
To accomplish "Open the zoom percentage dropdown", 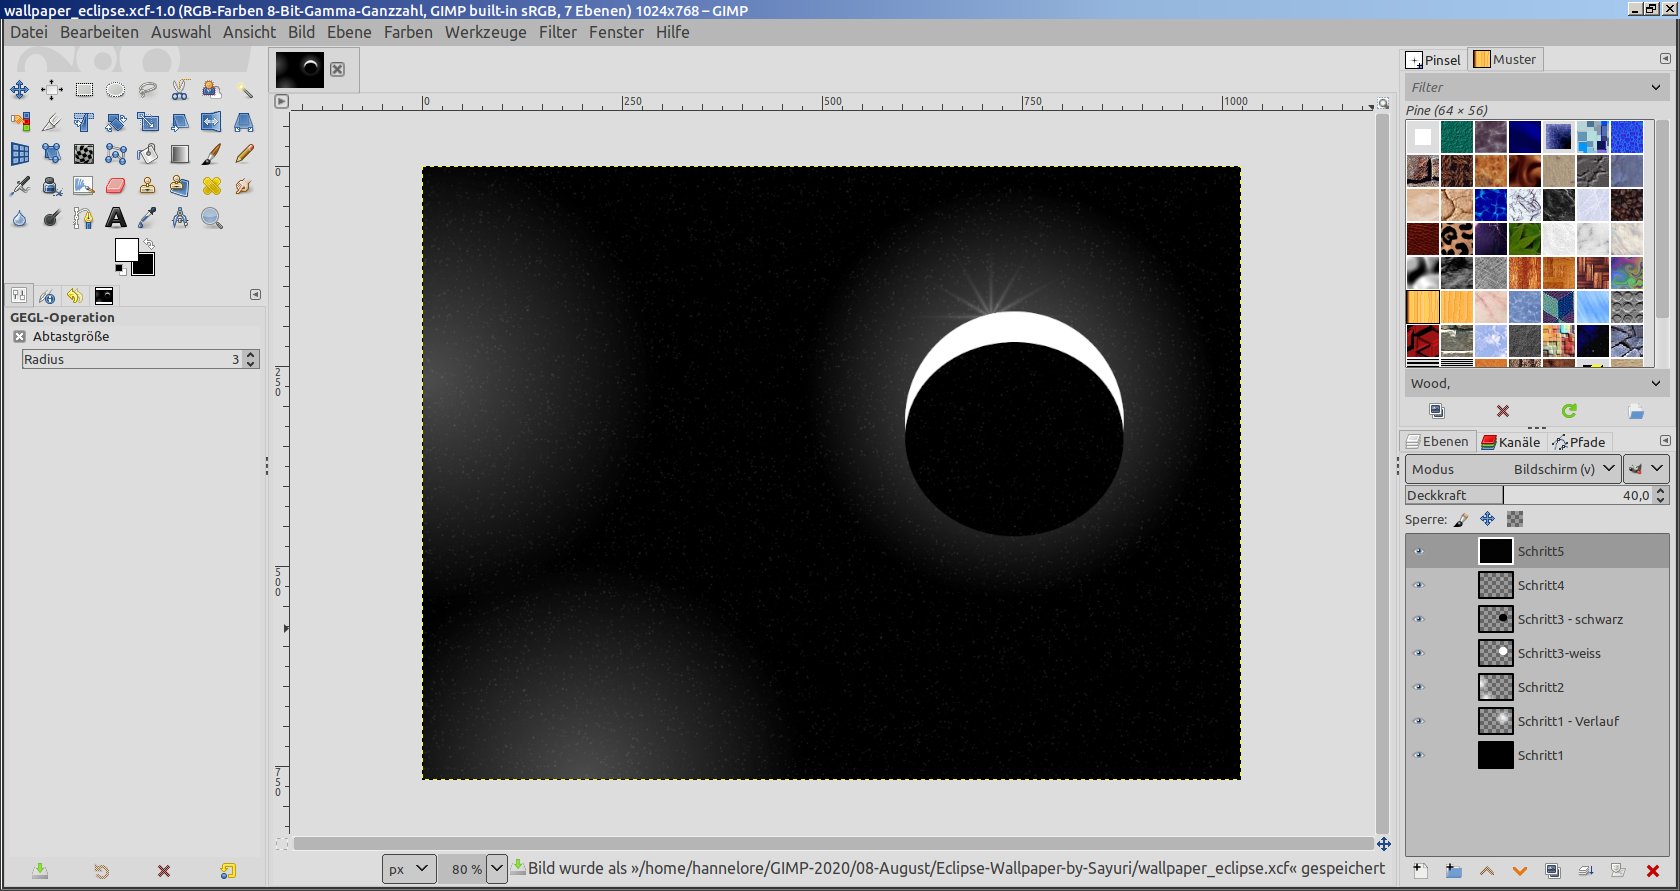I will [497, 868].
